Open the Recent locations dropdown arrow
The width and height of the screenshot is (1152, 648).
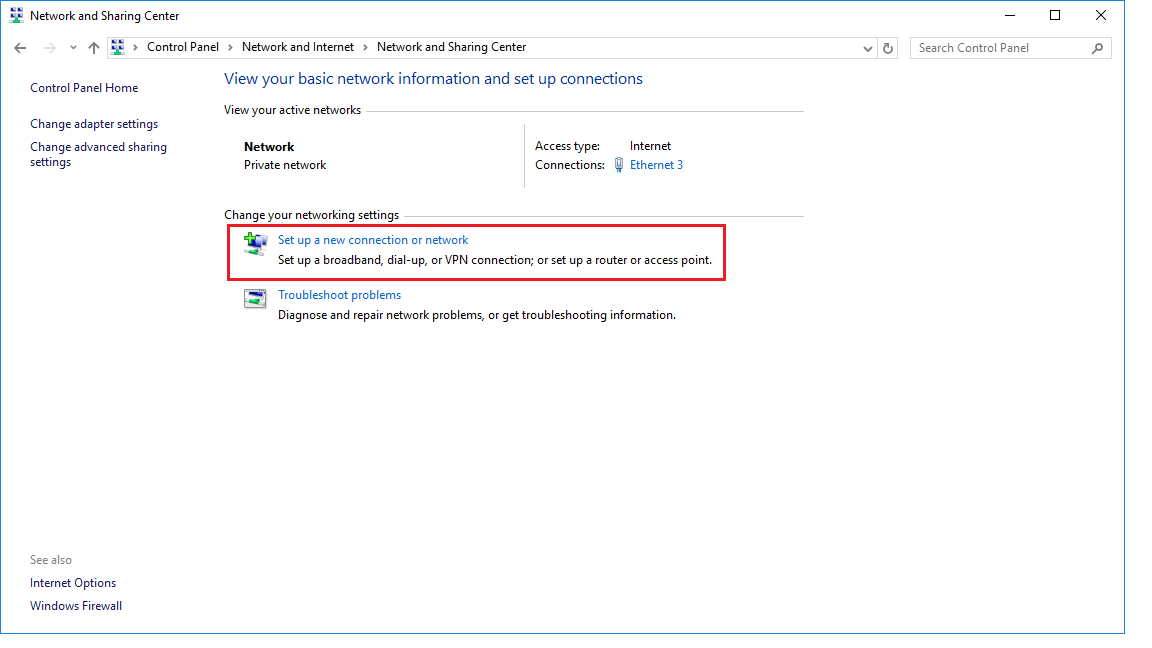click(x=73, y=48)
